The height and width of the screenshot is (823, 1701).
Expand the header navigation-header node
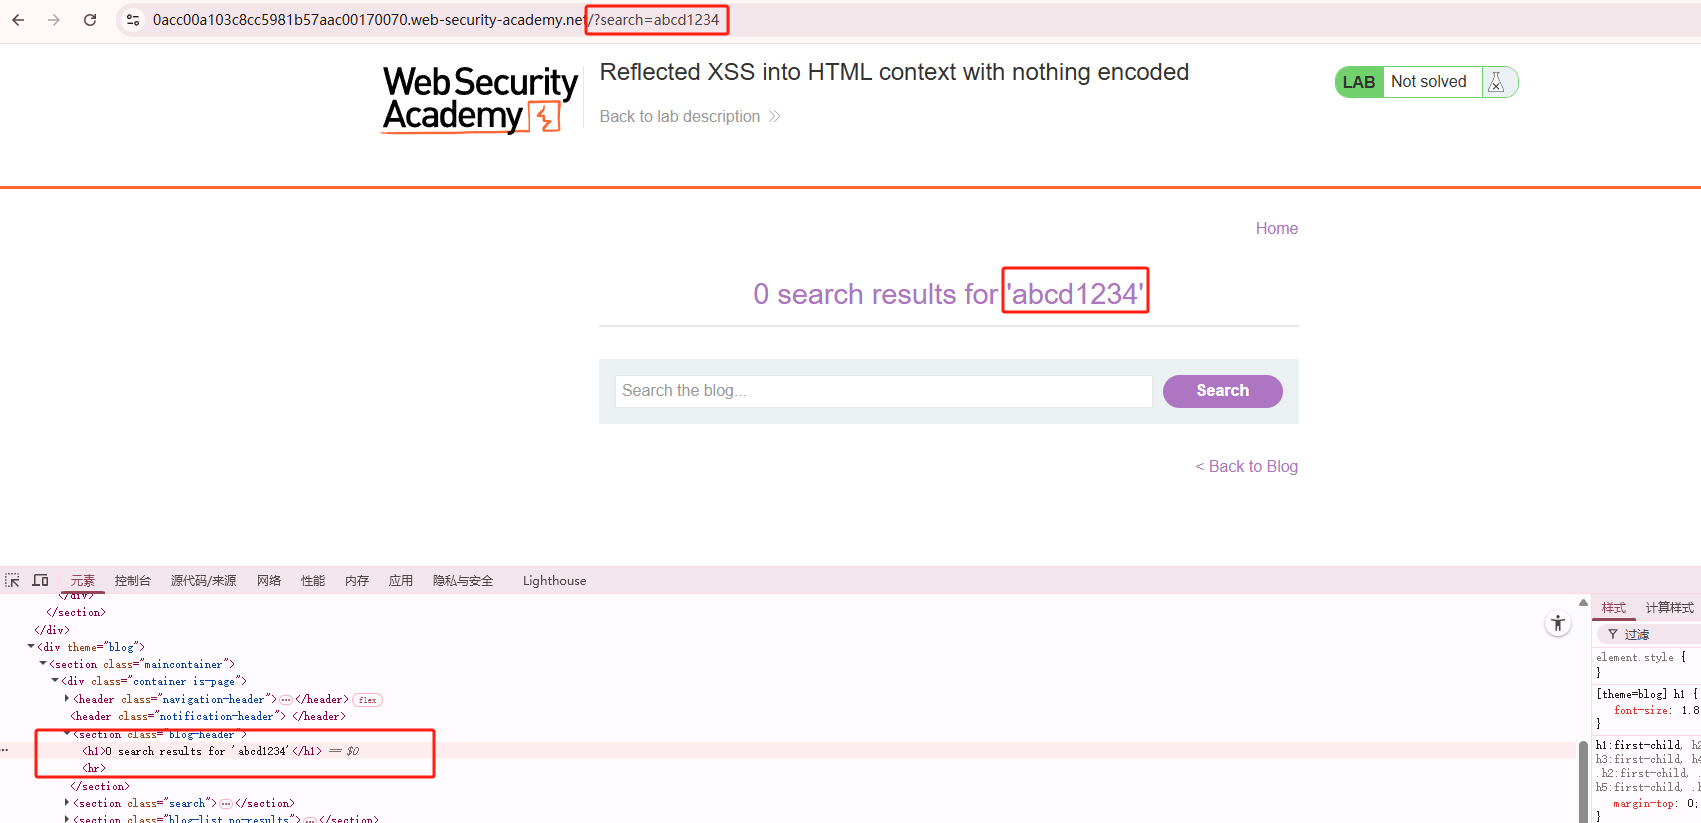tap(67, 699)
